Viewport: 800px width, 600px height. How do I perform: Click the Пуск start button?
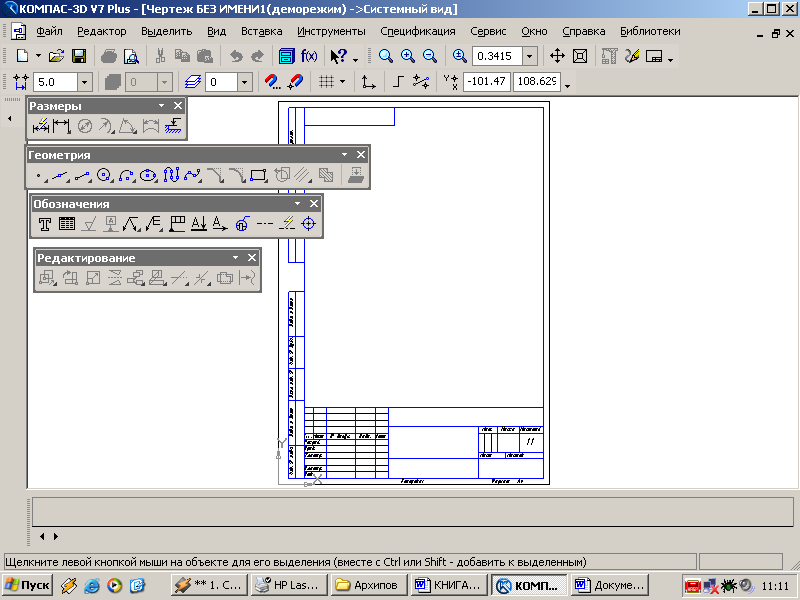point(28,585)
